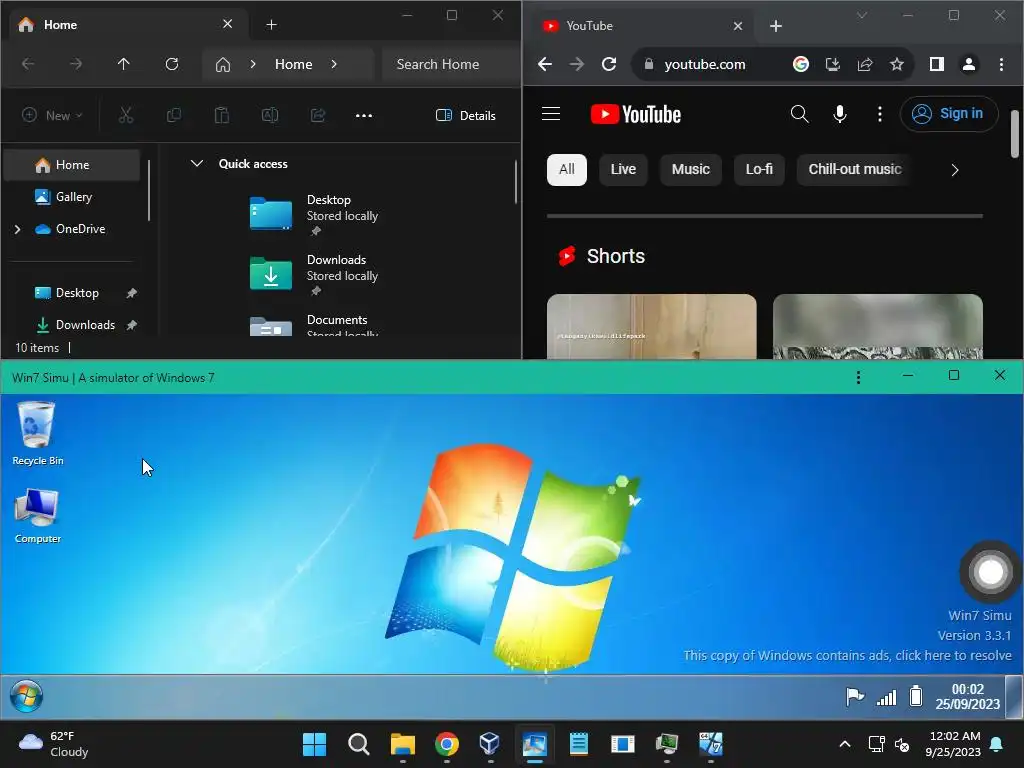Image resolution: width=1024 pixels, height=768 pixels.
Task: Click the Action Center flag in Win7 Simu tray
Action: [855, 697]
